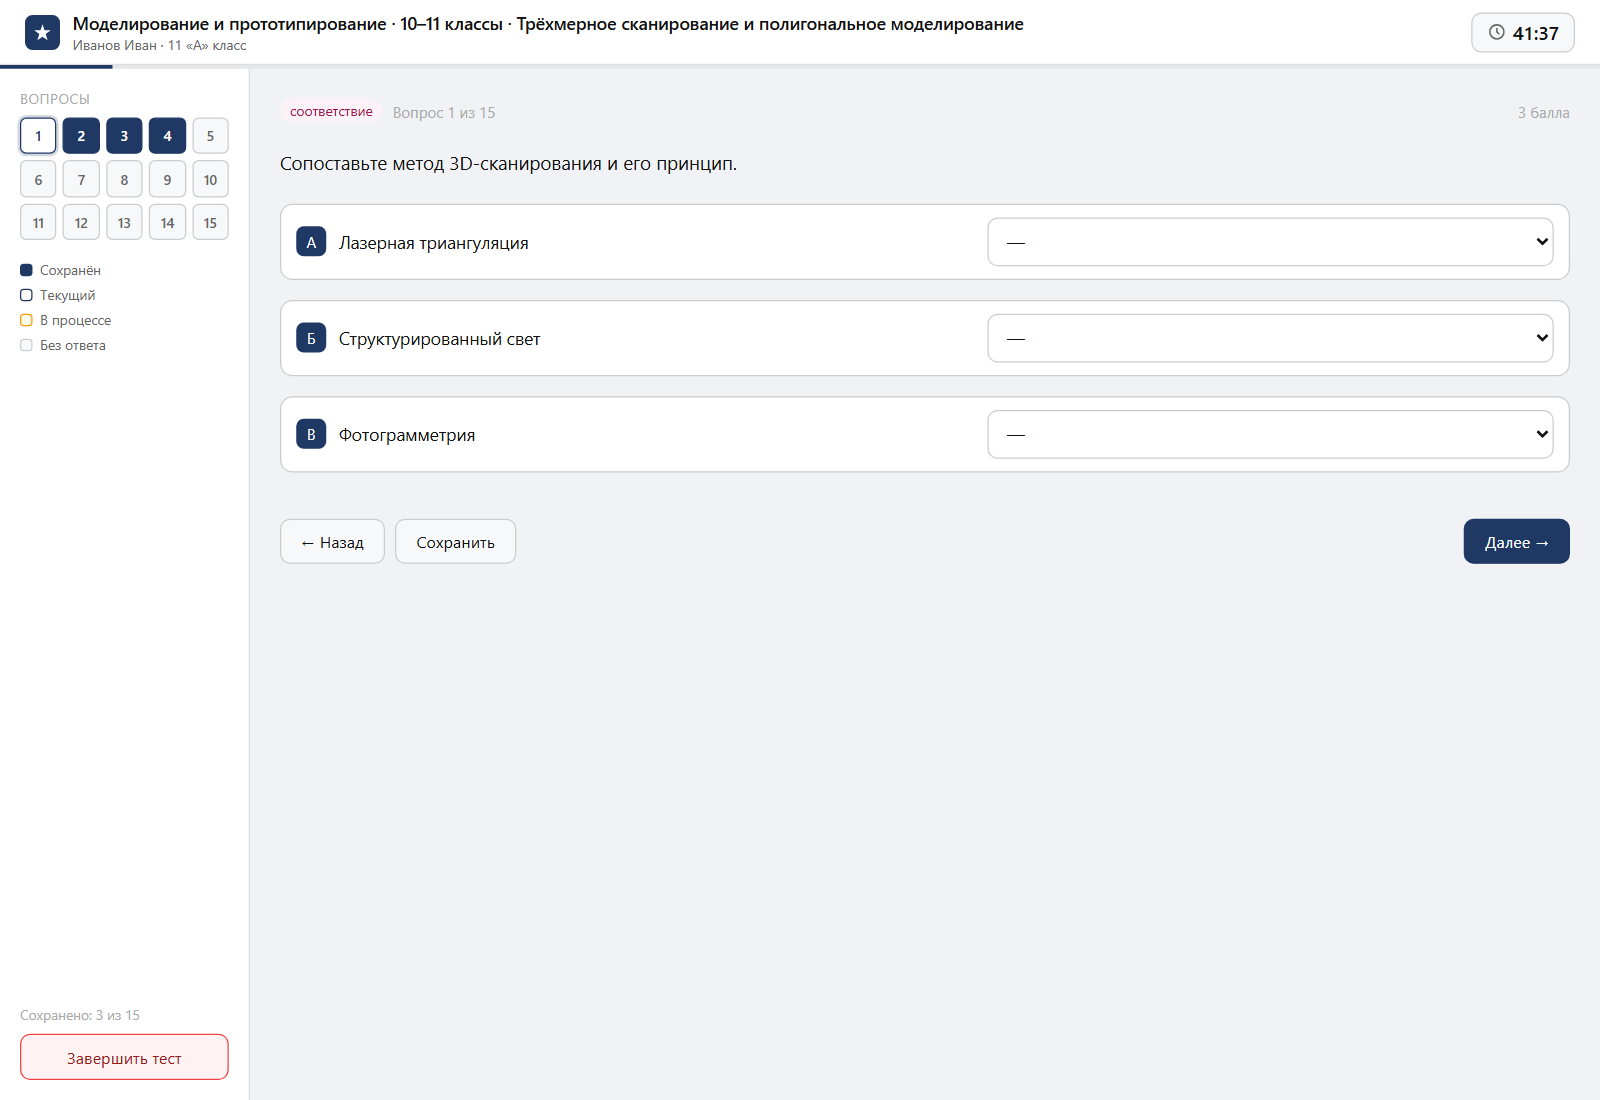Select question 4 in navigator
Viewport: 1600px width, 1100px height.
pyautogui.click(x=167, y=136)
